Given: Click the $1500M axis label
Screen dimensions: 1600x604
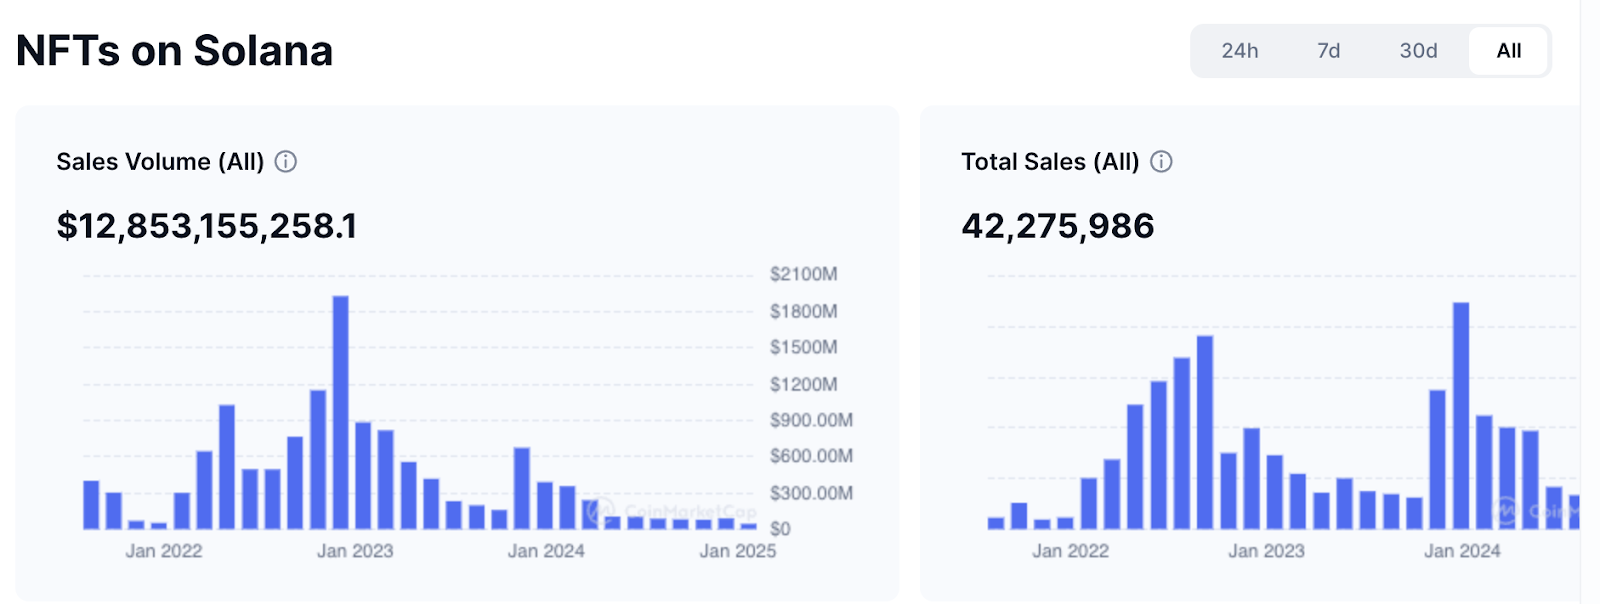Looking at the screenshot, I should [804, 347].
